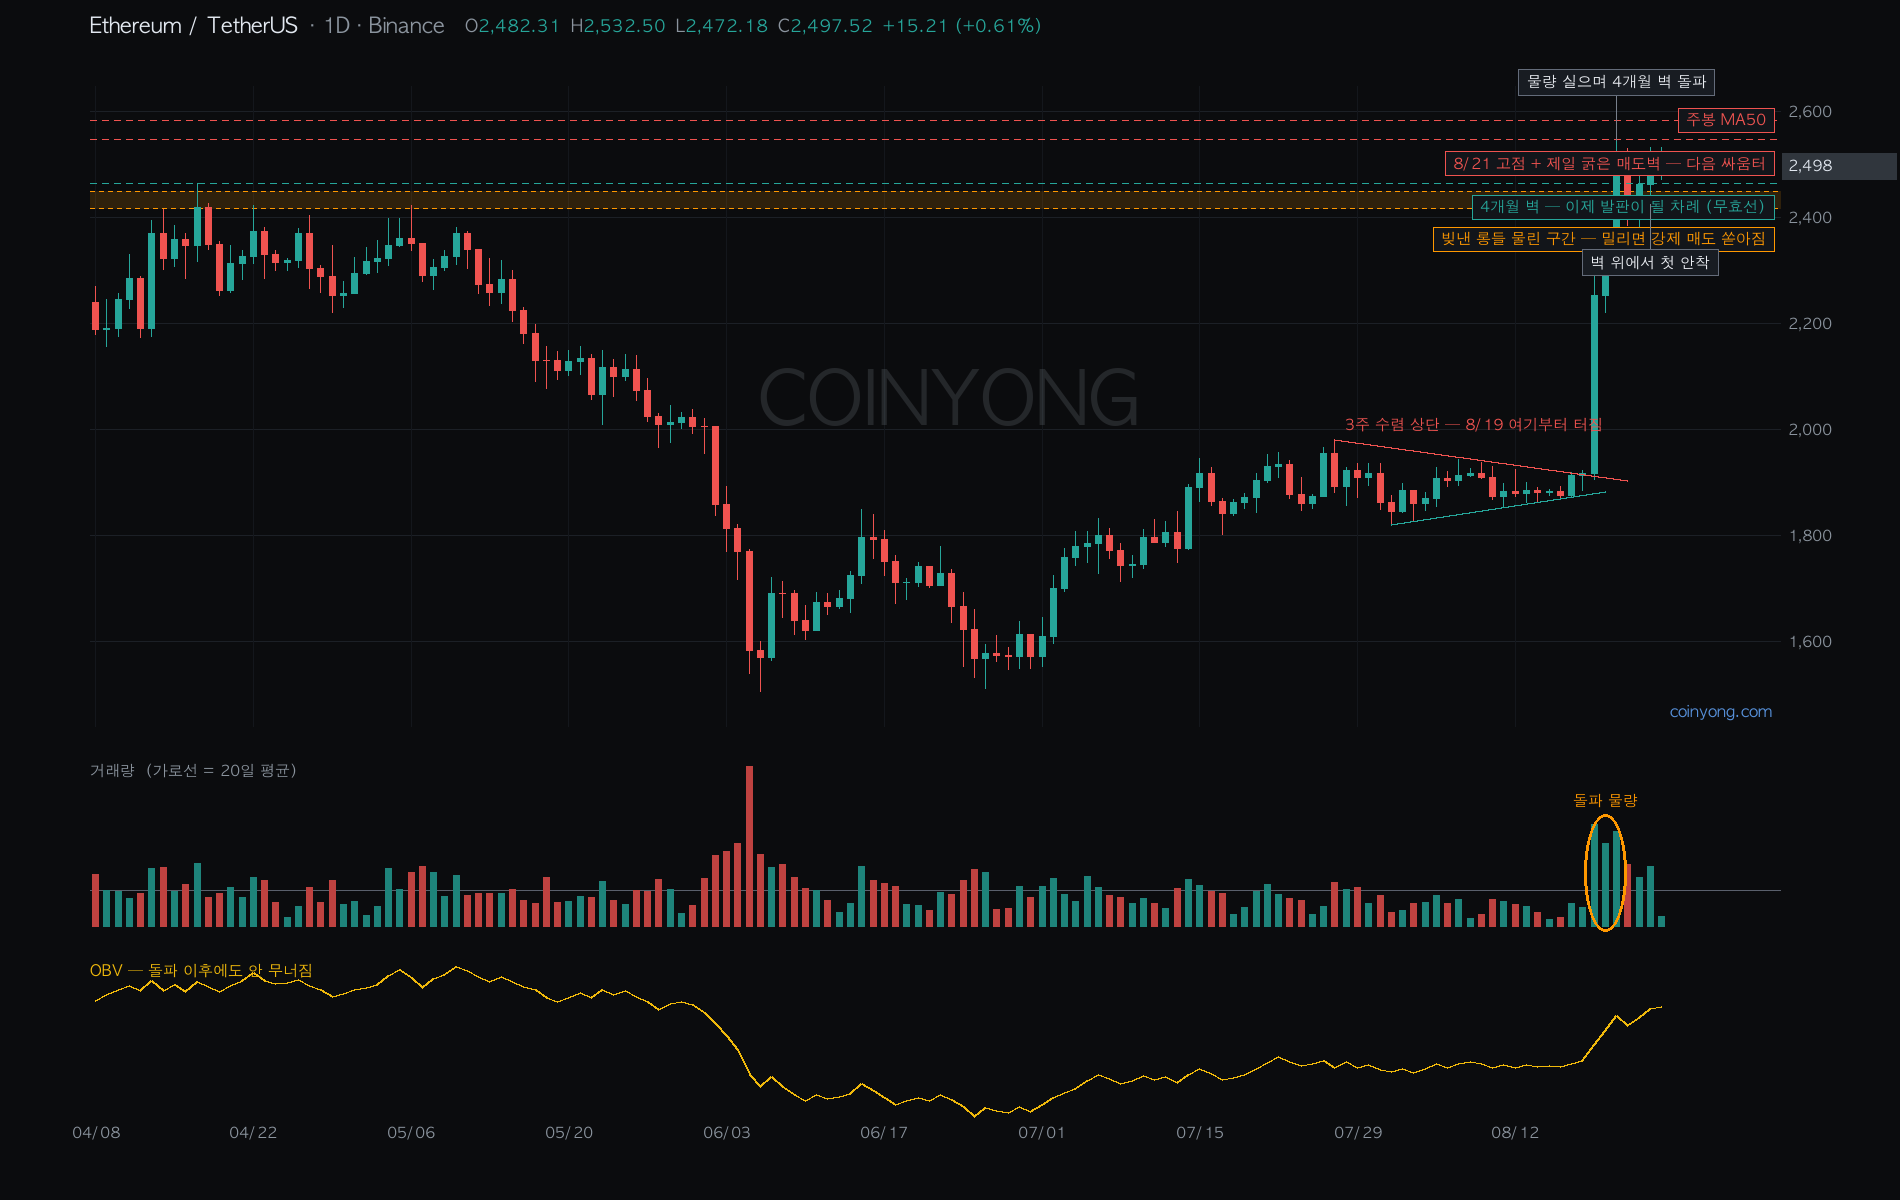Click the 06/17 date axis label

point(884,1133)
